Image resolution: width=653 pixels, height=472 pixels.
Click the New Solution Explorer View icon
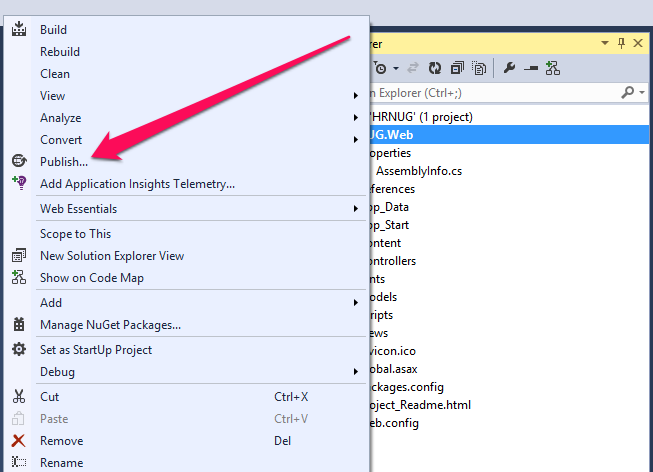(19, 255)
